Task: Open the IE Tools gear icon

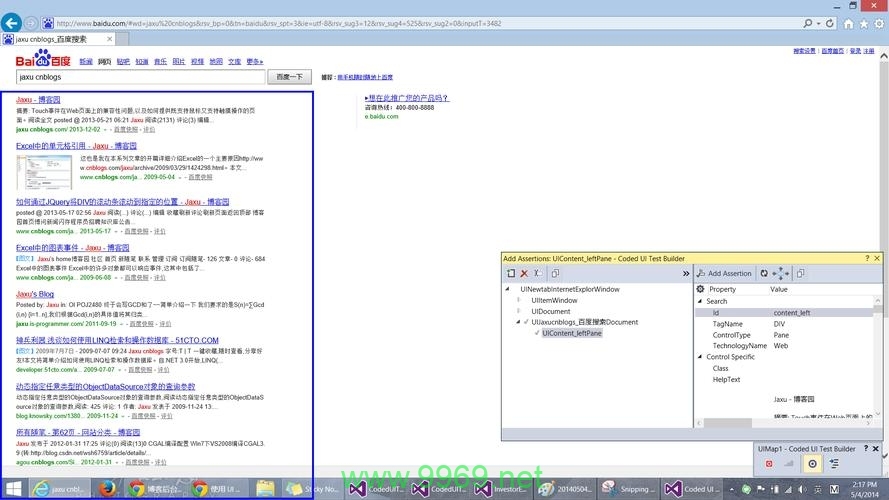Action: pos(879,24)
